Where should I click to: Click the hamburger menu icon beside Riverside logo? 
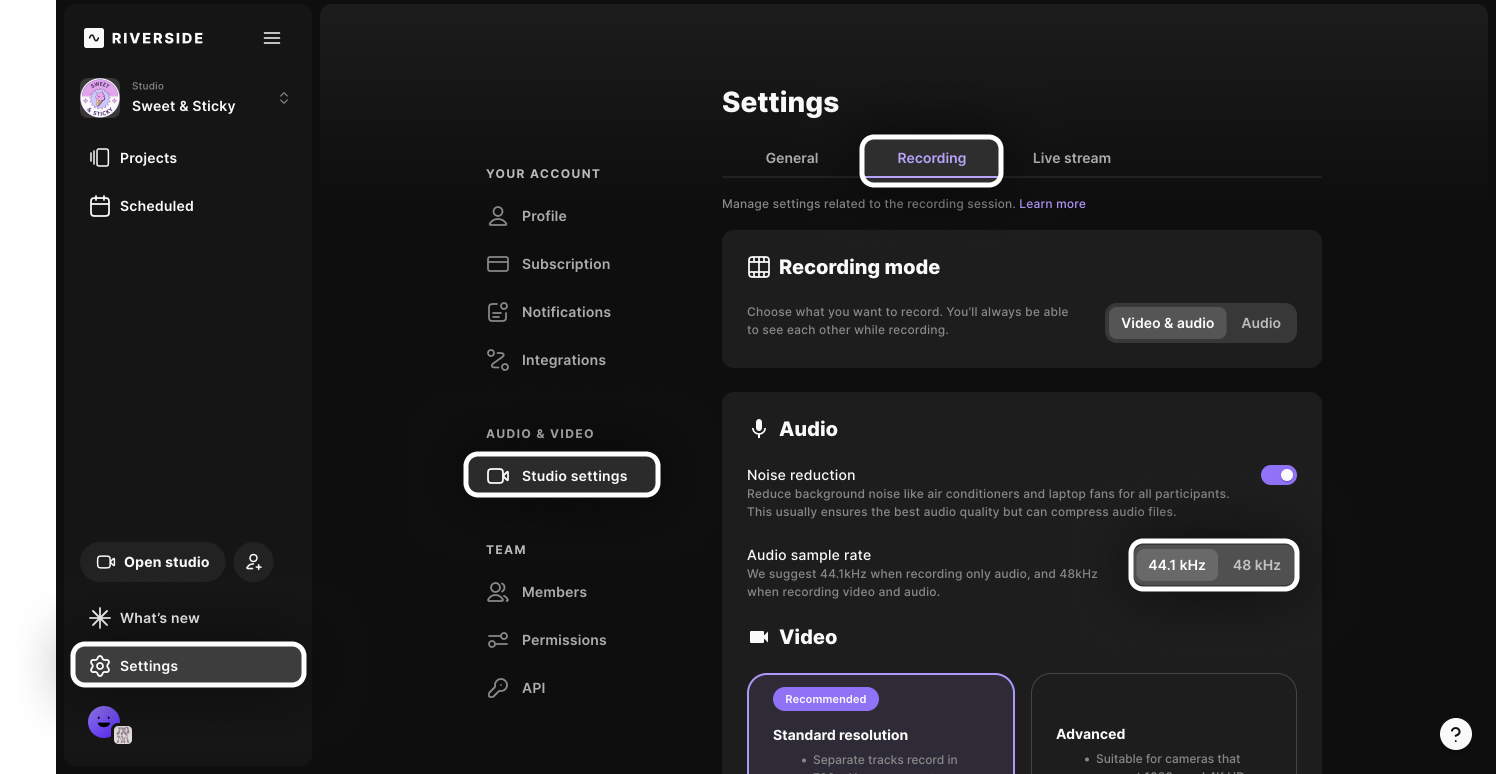272,38
